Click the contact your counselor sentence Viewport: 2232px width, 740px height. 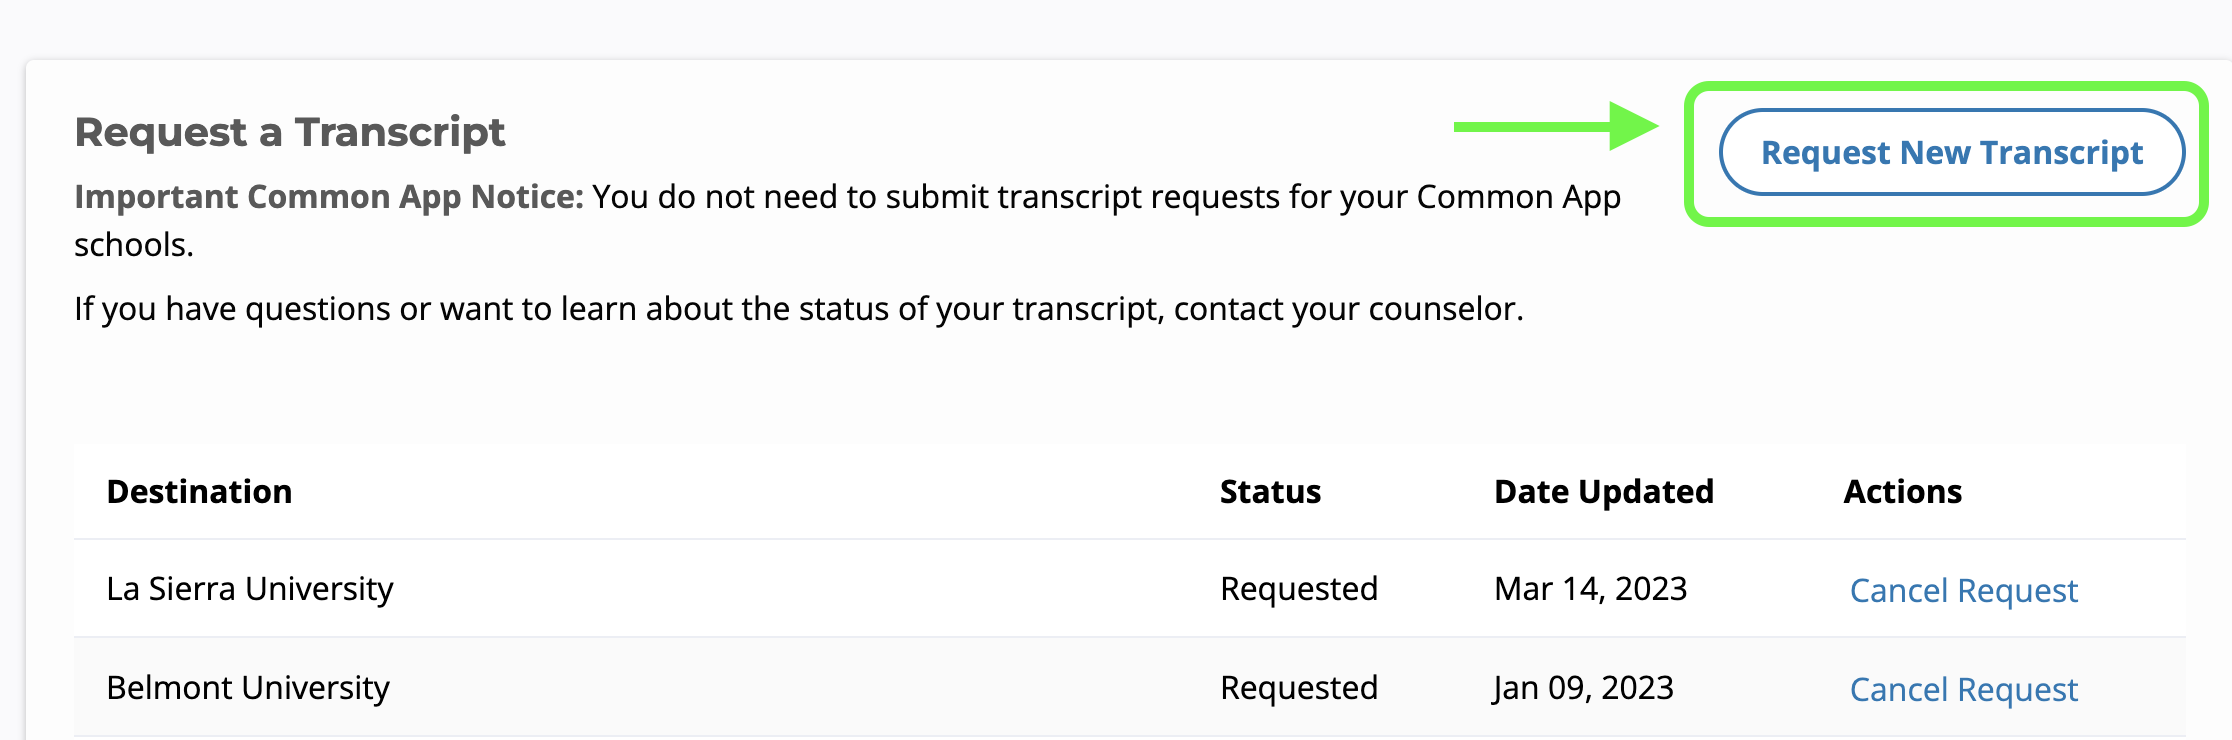(x=798, y=308)
